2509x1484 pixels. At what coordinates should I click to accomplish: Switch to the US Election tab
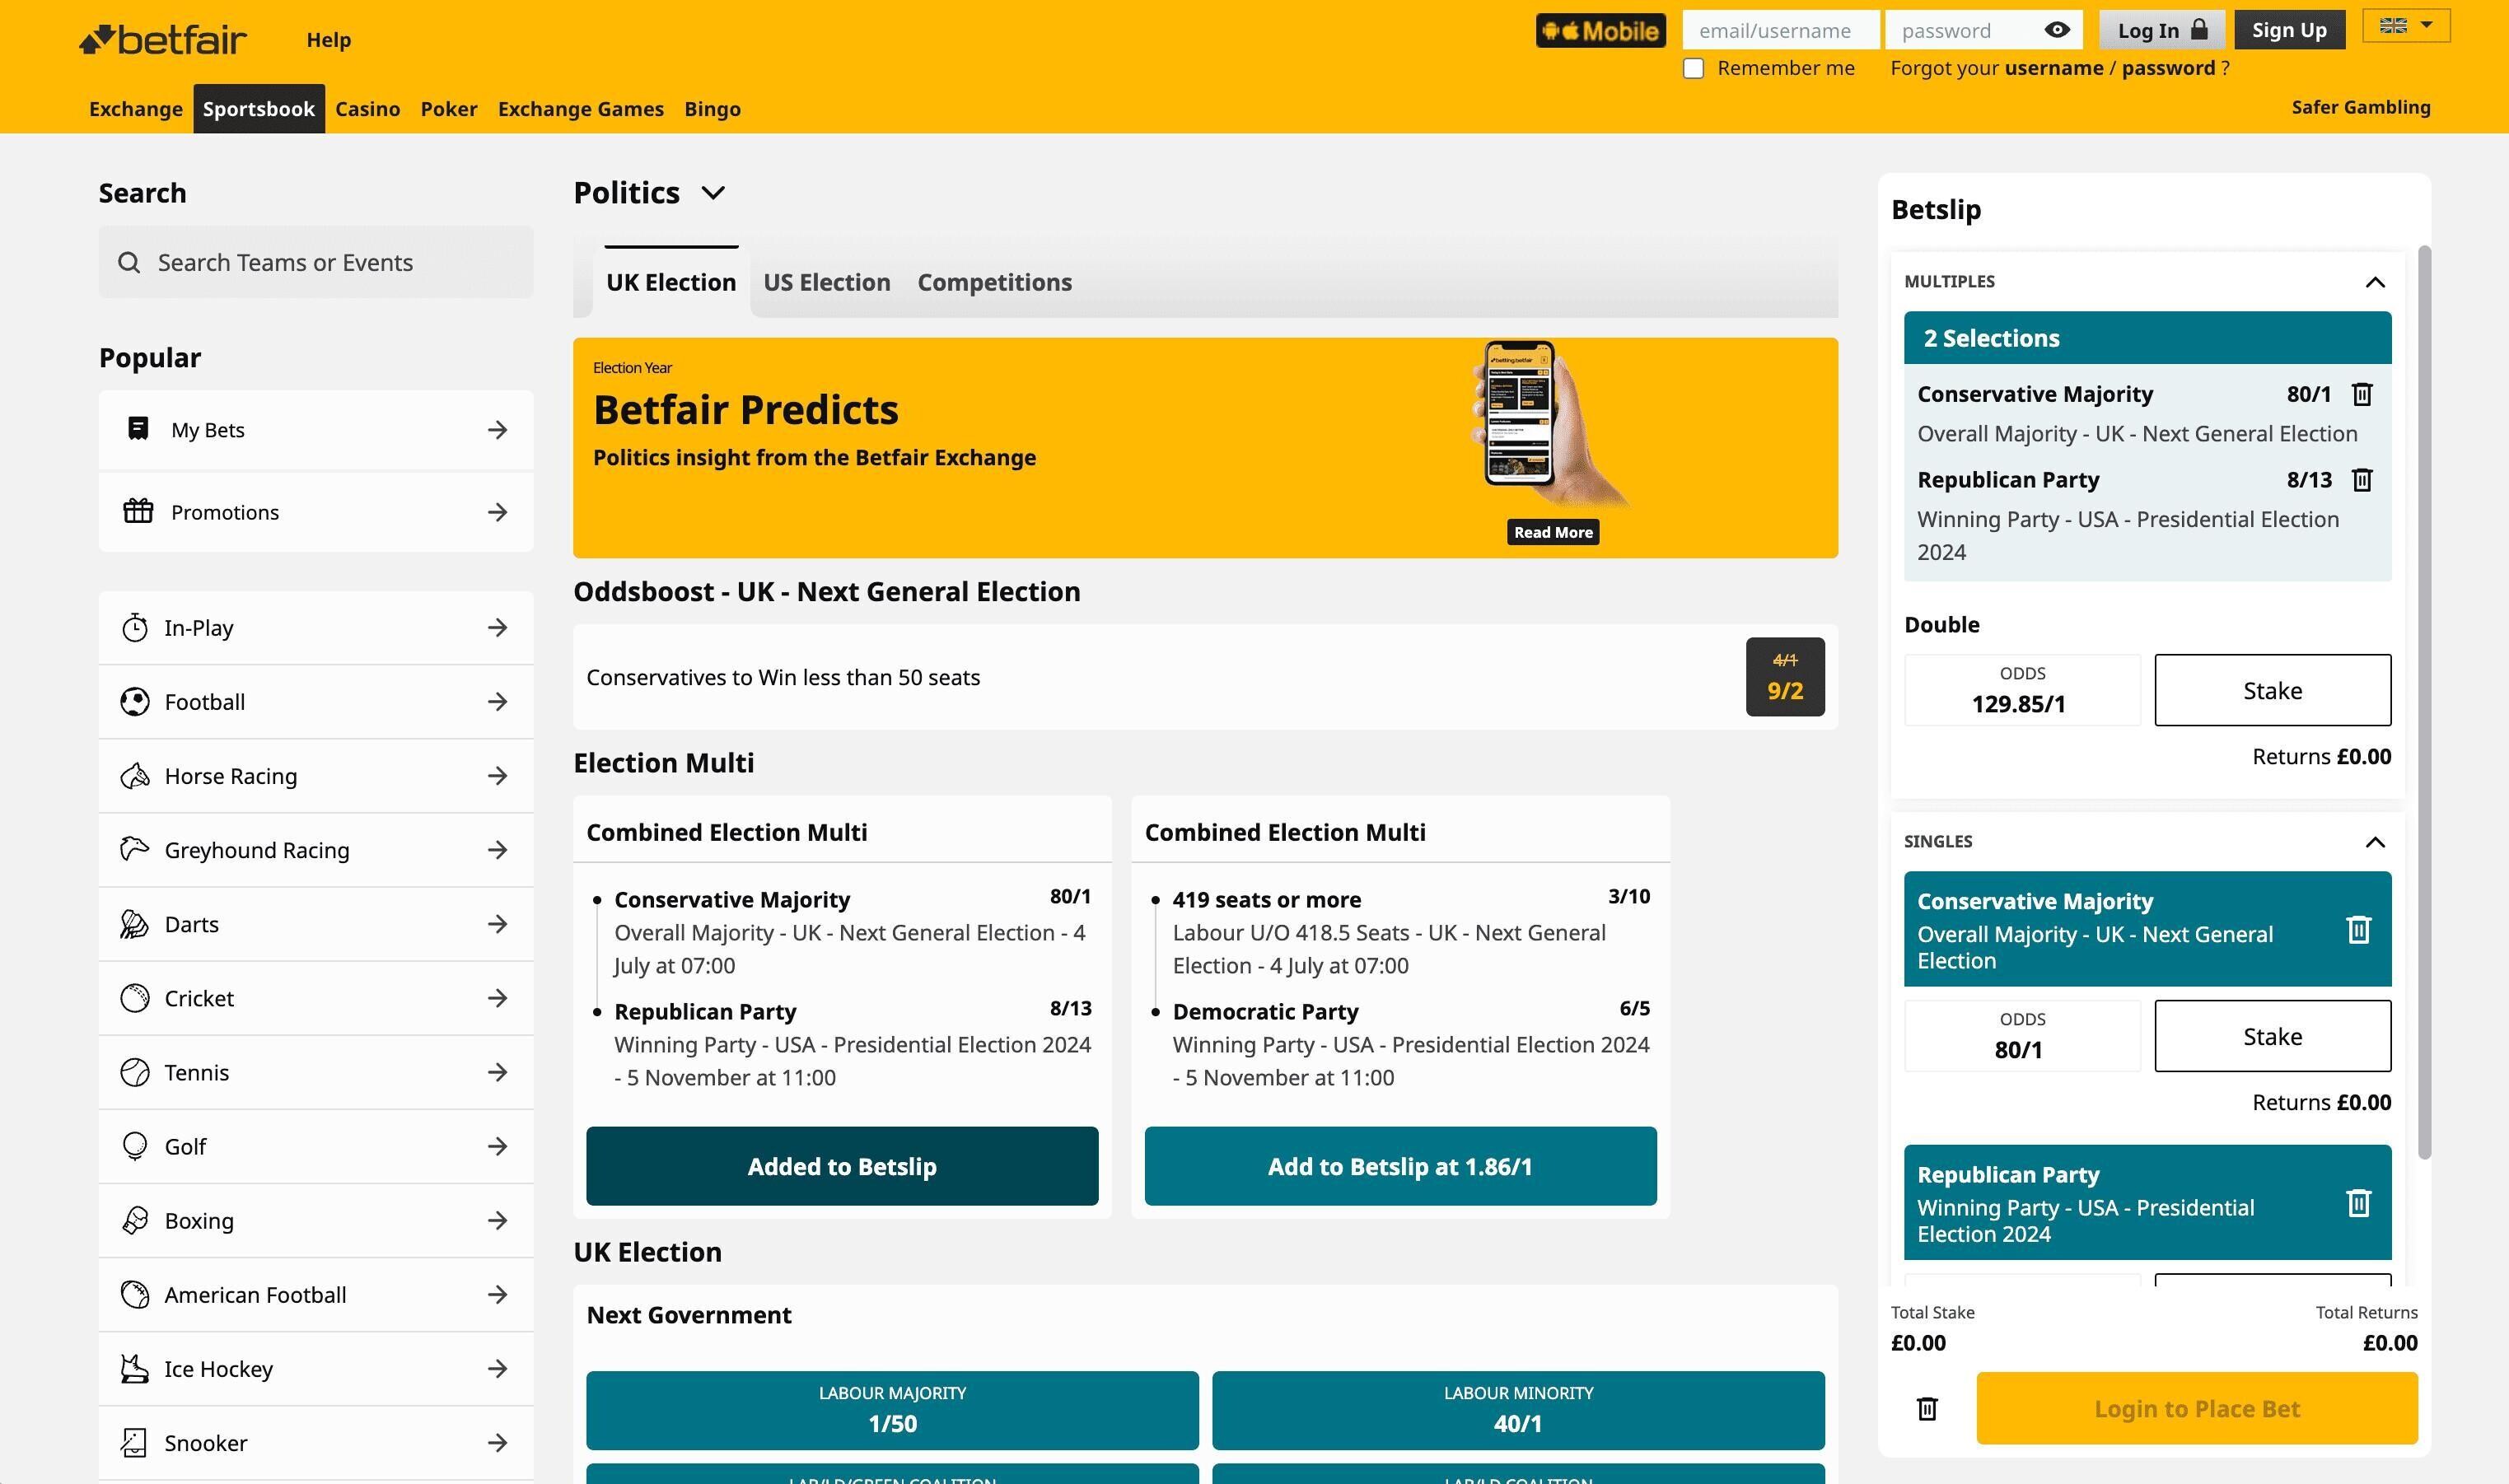click(827, 282)
